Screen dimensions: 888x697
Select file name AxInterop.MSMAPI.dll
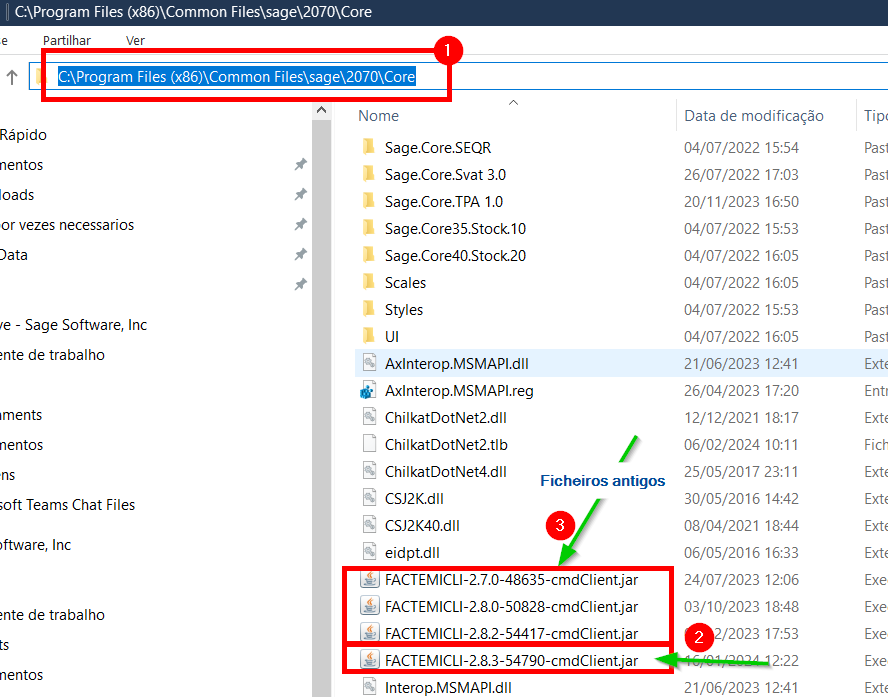(456, 364)
